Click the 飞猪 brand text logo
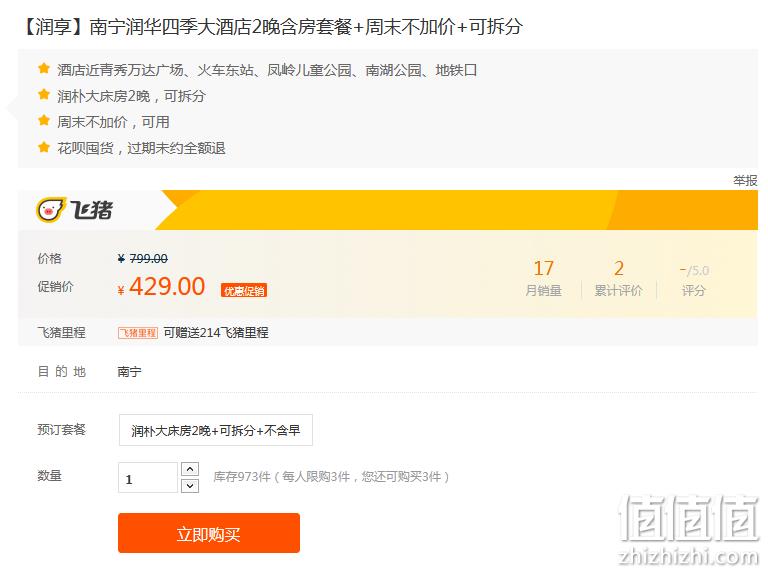Viewport: 768px width, 574px height. click(x=92, y=210)
